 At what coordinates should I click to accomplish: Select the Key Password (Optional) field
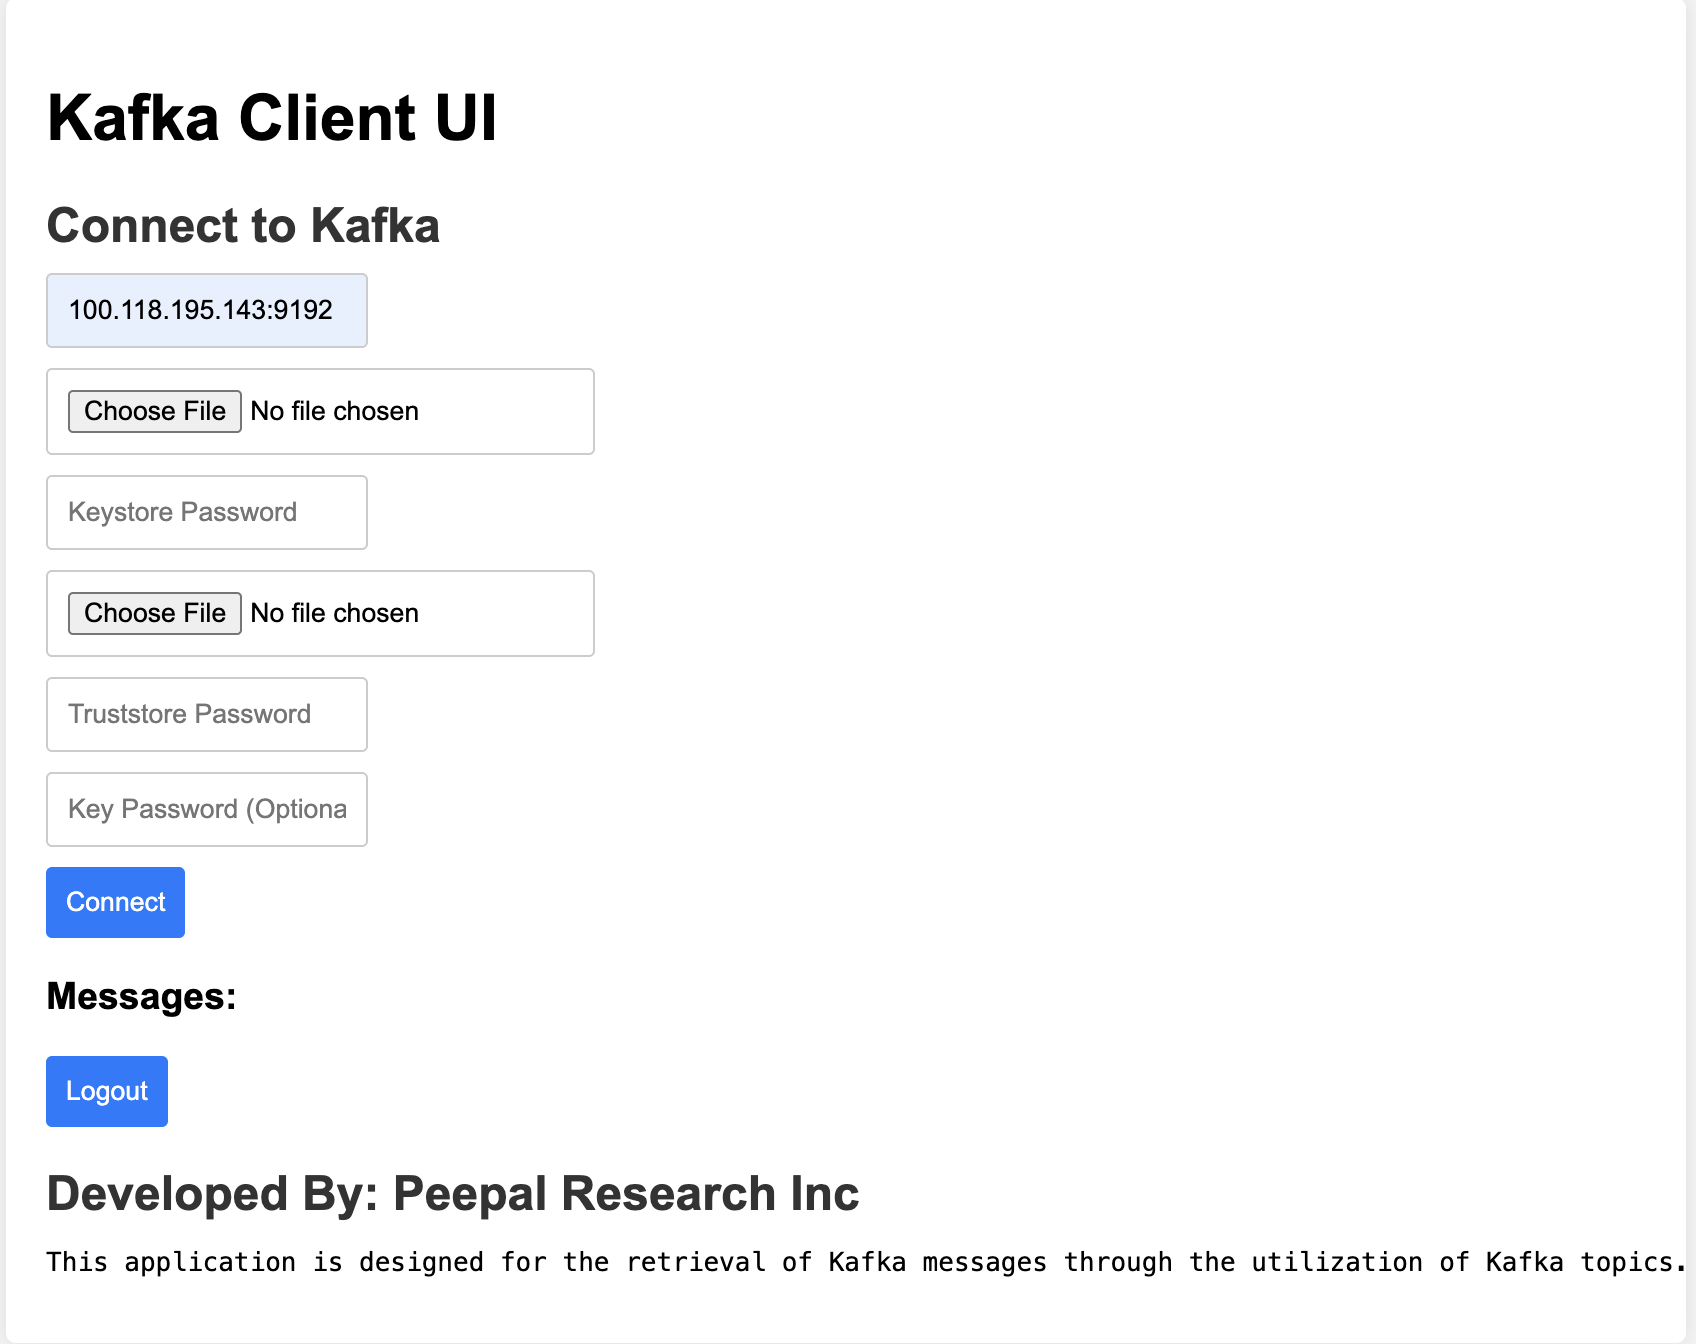206,809
